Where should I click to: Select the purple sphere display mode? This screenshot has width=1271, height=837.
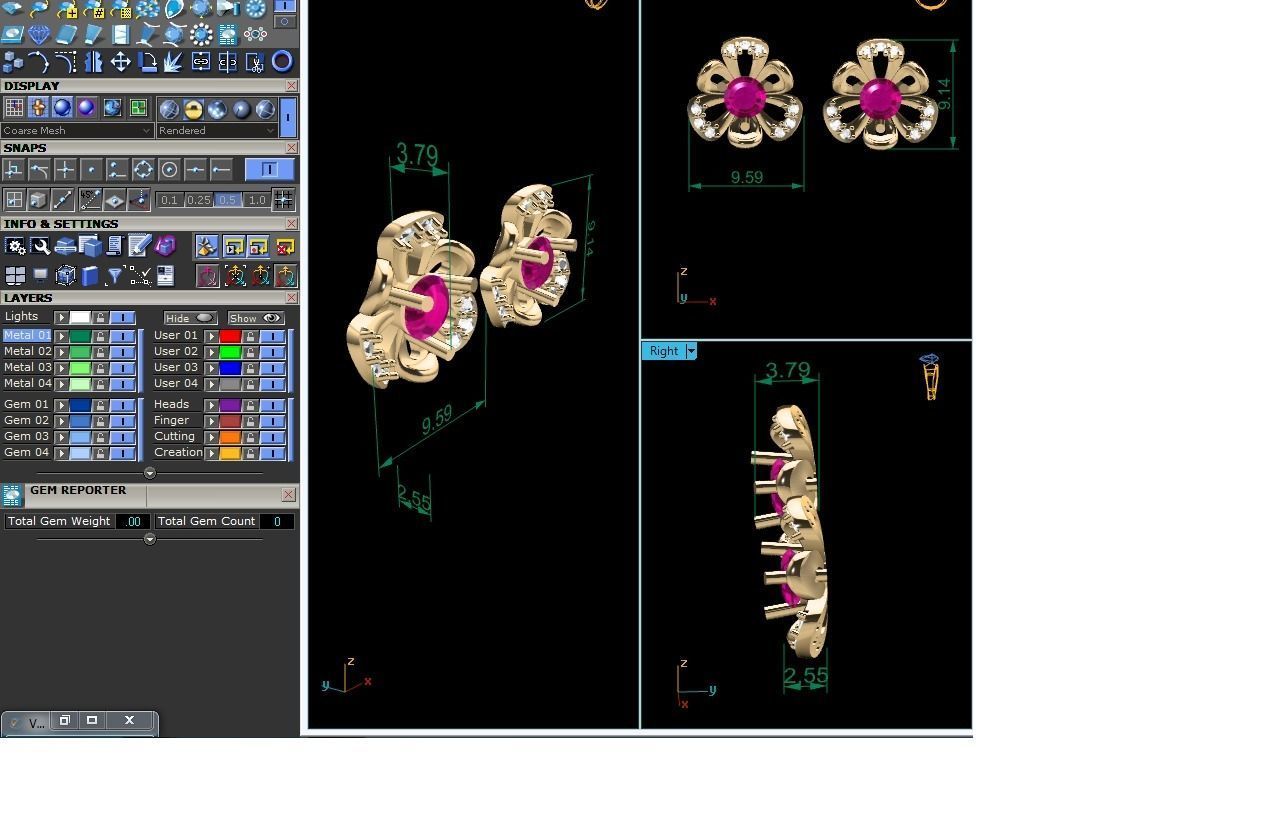86,108
